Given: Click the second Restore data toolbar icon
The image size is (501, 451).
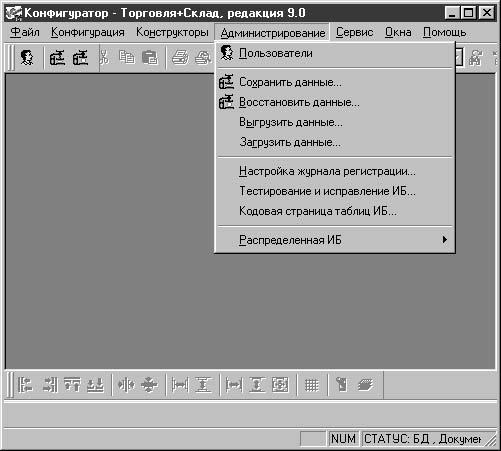Looking at the screenshot, I should (x=80, y=58).
